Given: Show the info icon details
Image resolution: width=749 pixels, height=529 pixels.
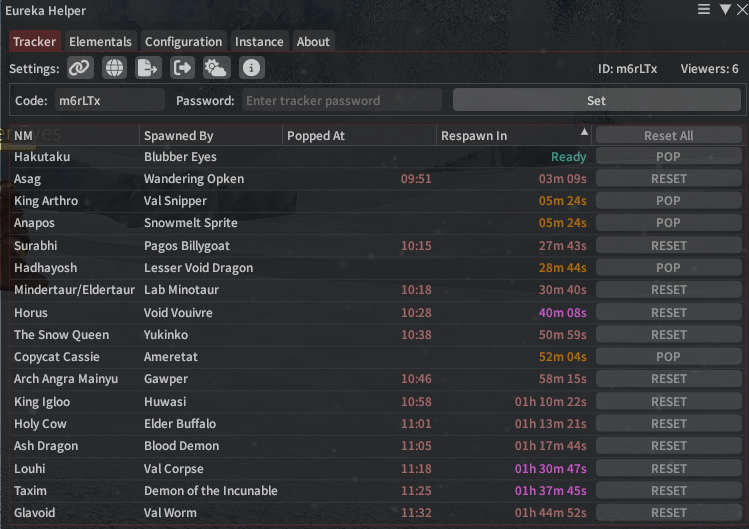Looking at the screenshot, I should 251,68.
